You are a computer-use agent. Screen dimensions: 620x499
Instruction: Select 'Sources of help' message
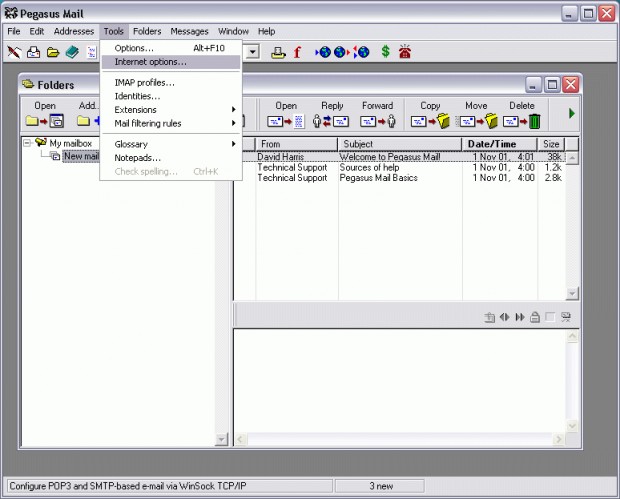point(400,168)
